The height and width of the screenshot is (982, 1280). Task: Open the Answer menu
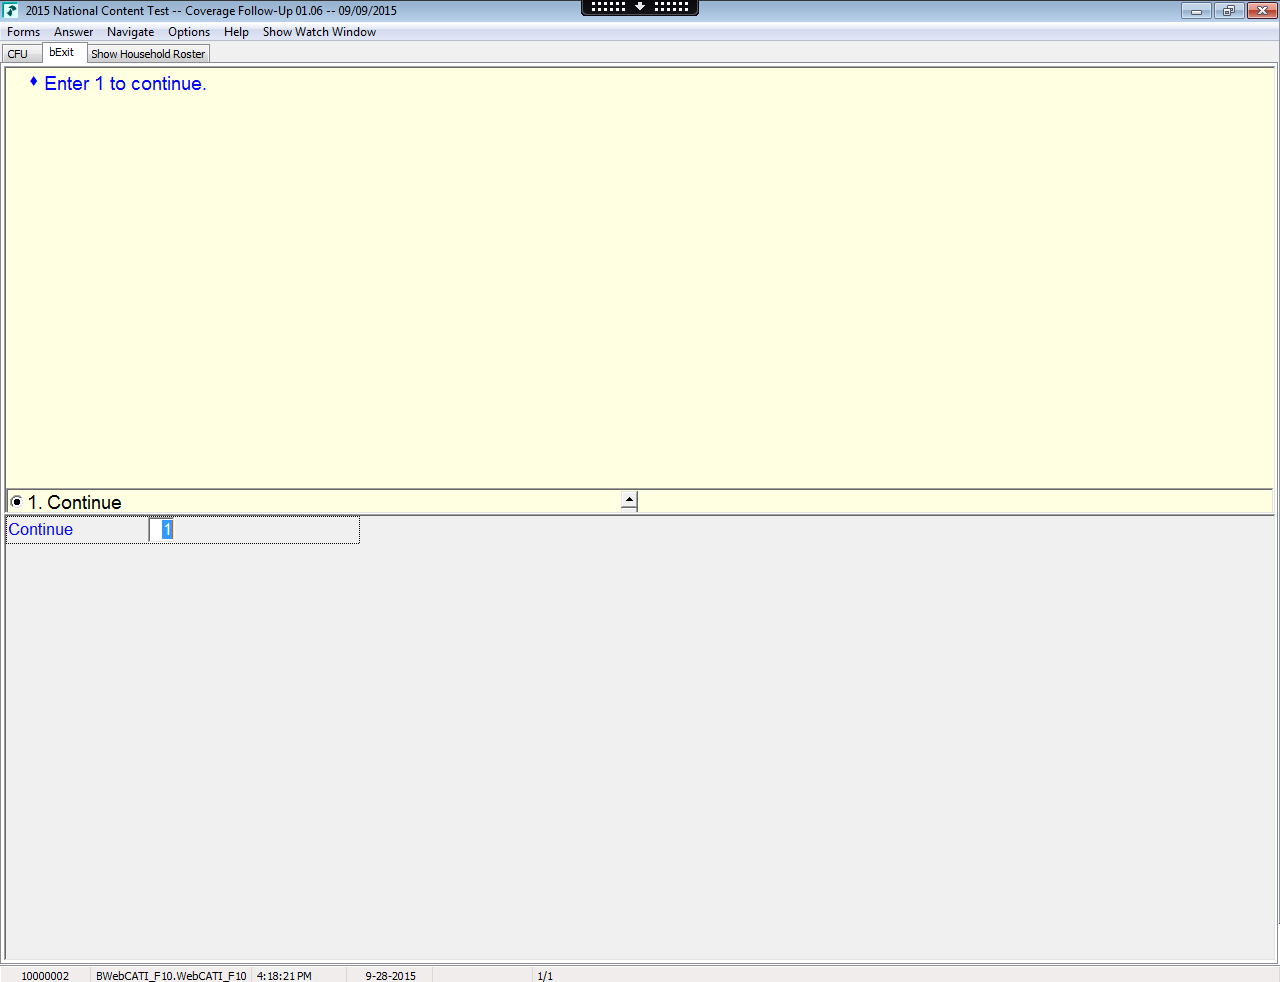74,32
